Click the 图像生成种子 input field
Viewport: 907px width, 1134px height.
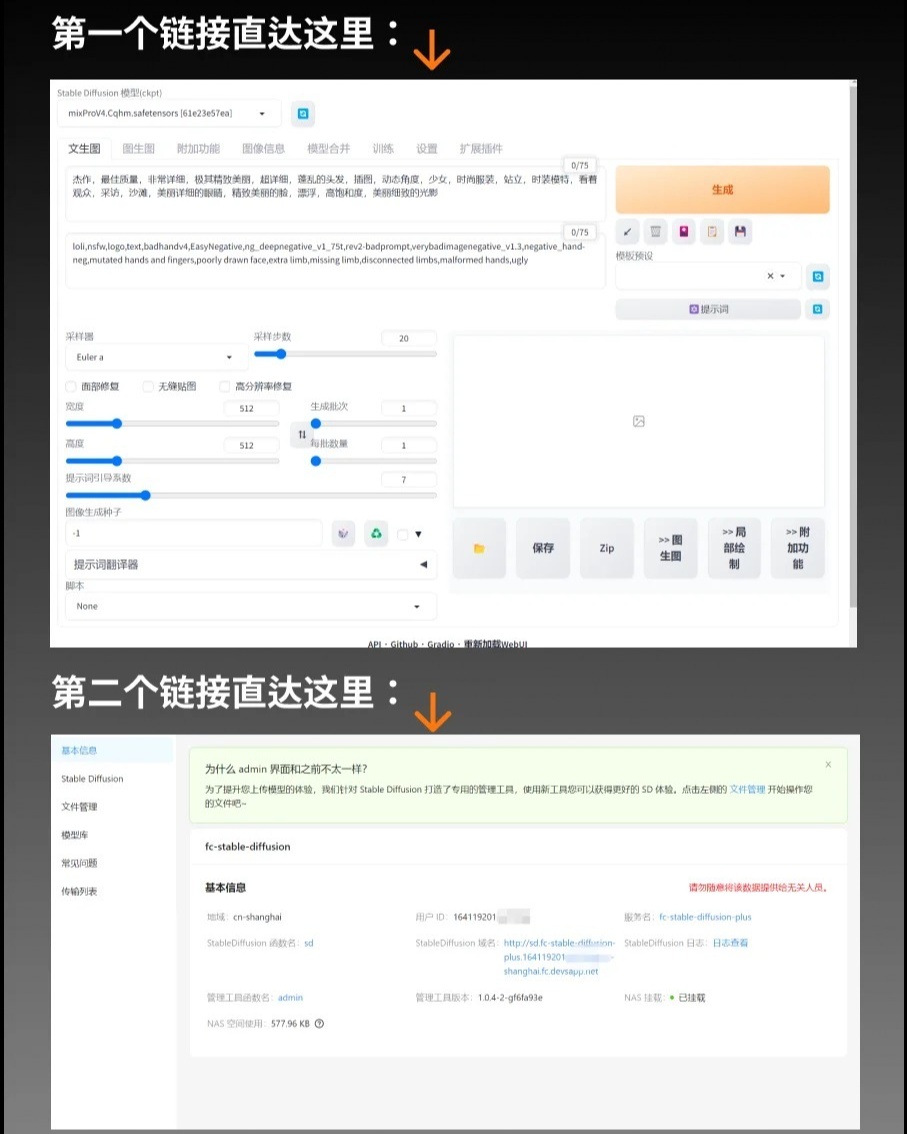pyautogui.click(x=194, y=533)
